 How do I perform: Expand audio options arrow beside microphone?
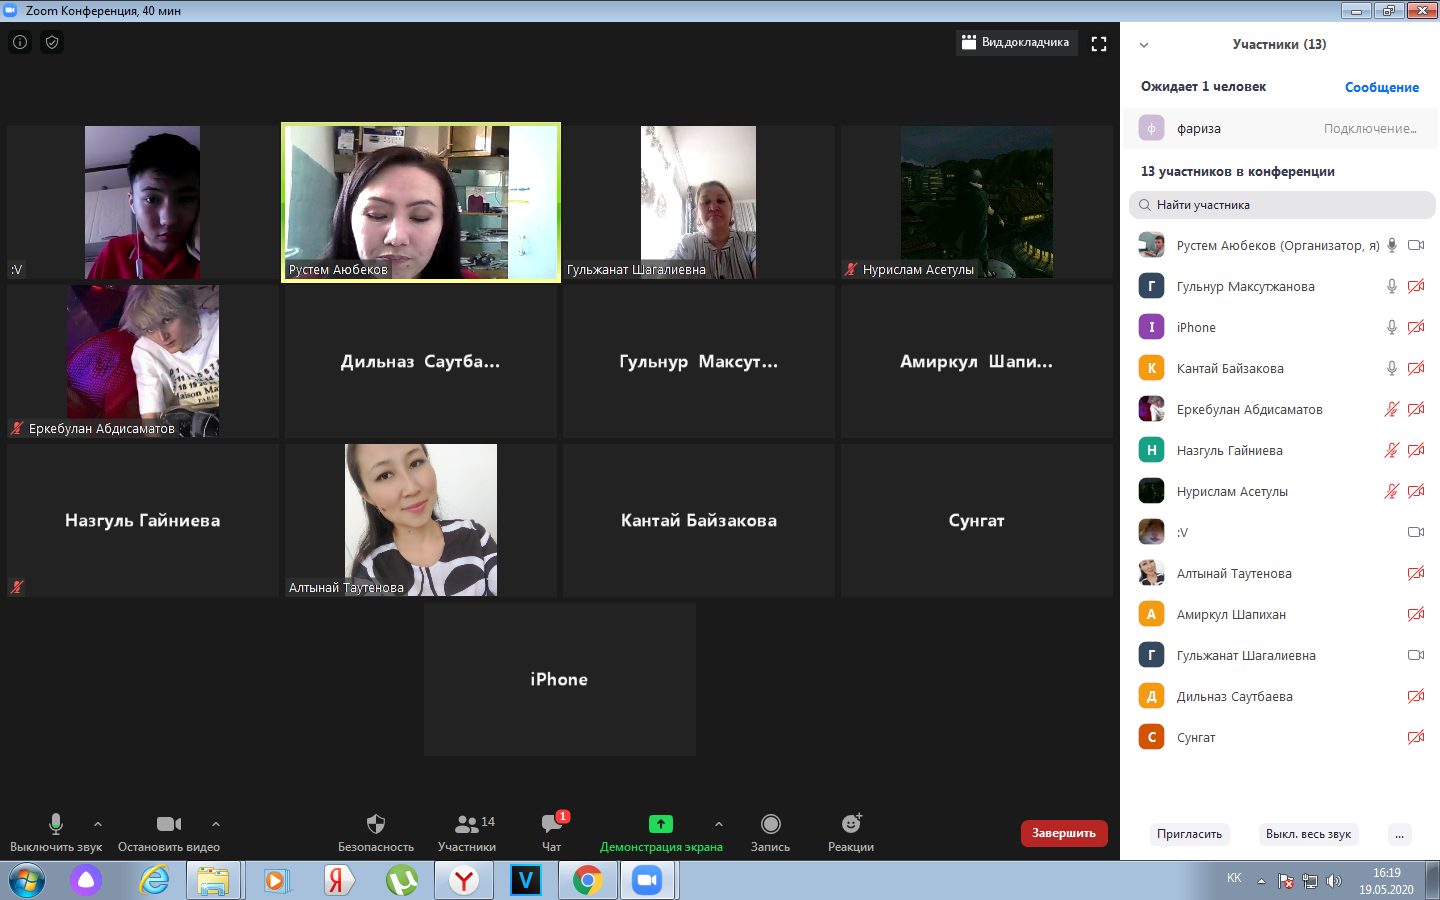click(x=98, y=824)
